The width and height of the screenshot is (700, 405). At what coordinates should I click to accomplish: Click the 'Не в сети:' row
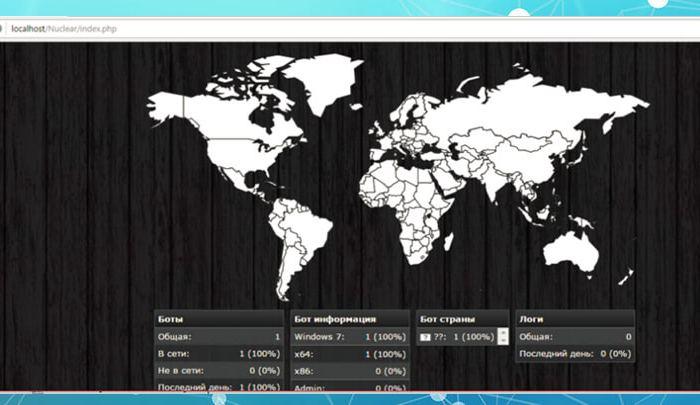tap(219, 371)
